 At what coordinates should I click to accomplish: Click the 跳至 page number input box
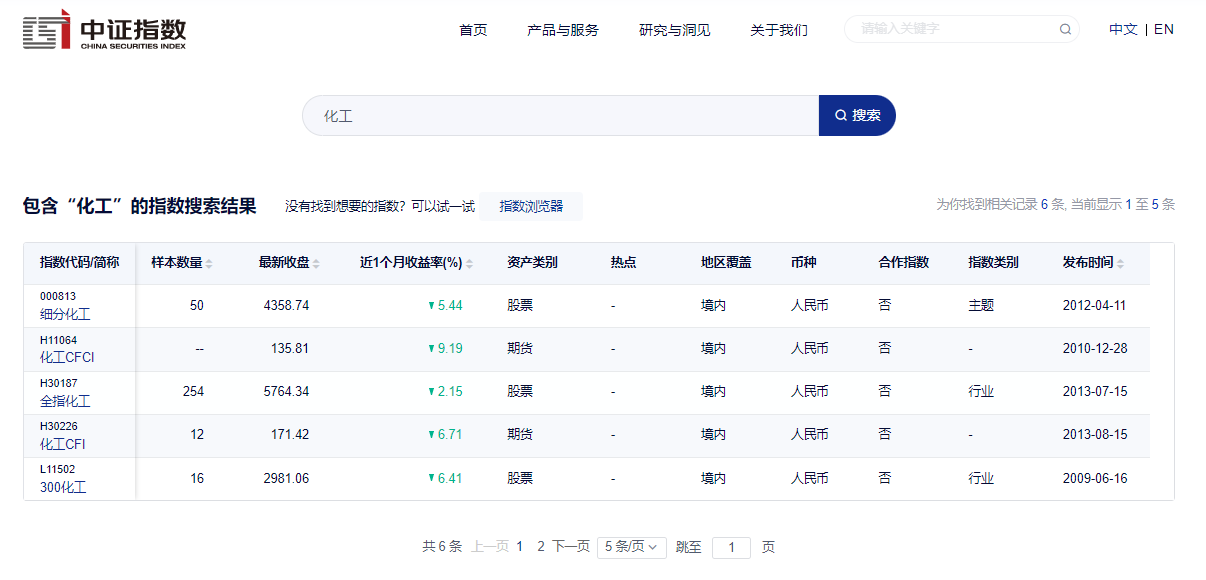tap(731, 548)
